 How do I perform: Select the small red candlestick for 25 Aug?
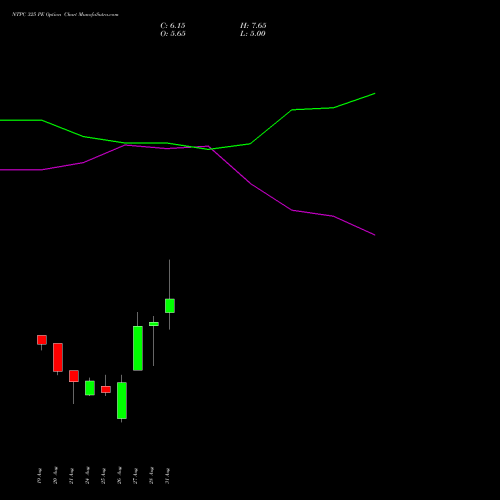[x=106, y=389]
